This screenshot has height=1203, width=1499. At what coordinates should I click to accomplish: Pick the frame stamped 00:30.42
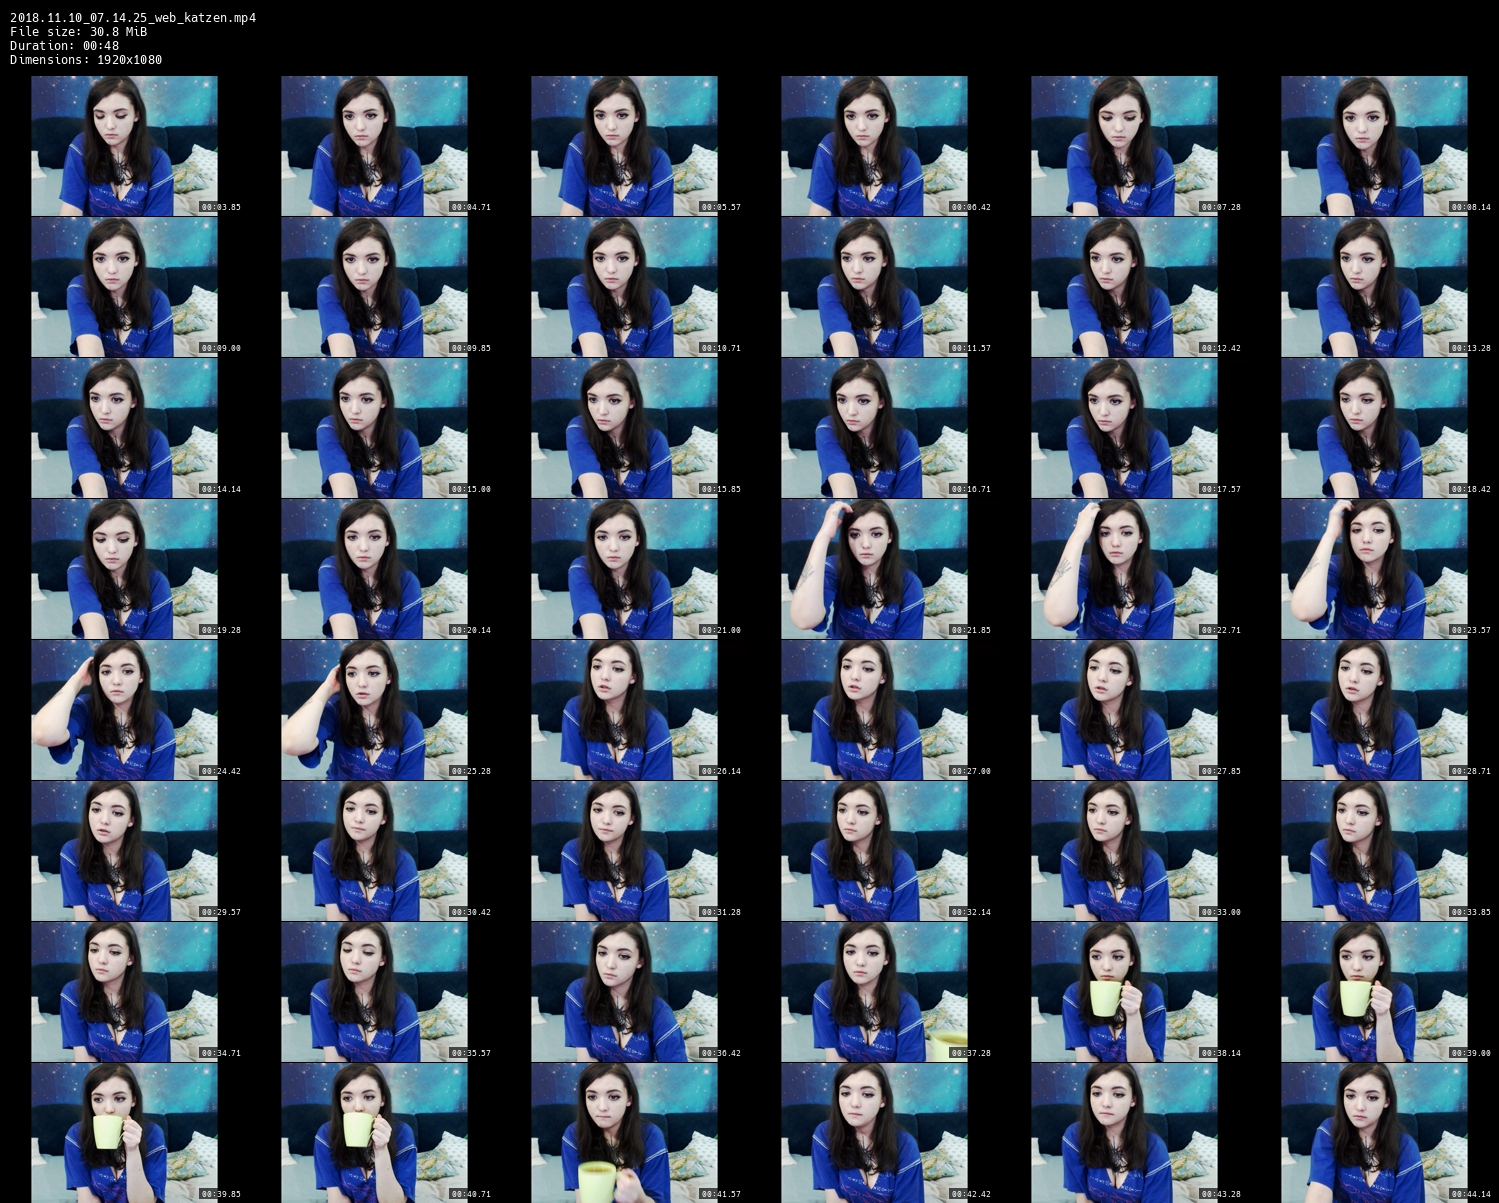374,851
